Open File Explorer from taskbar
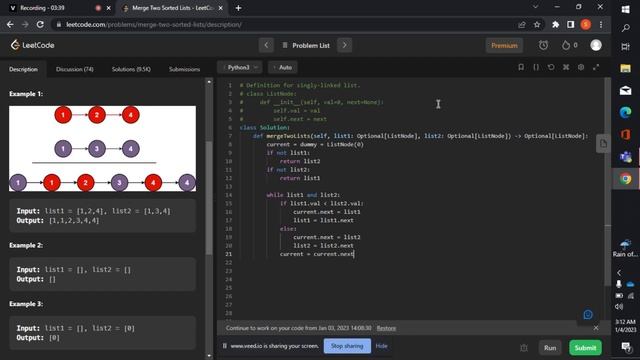Screen dimensions: 640x360 point(625,68)
